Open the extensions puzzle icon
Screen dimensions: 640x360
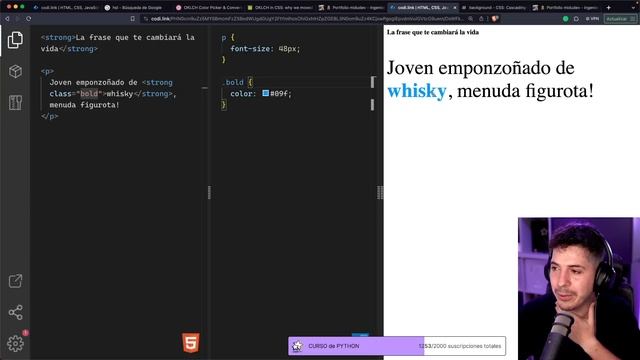tap(576, 19)
